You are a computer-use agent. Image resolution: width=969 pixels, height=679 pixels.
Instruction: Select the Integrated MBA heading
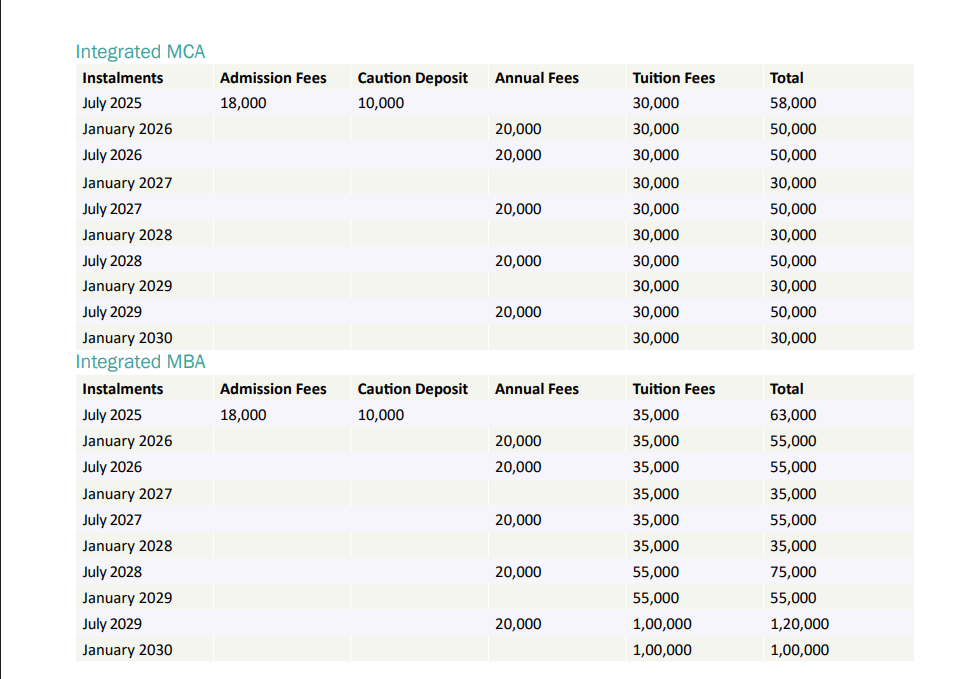[x=140, y=362]
